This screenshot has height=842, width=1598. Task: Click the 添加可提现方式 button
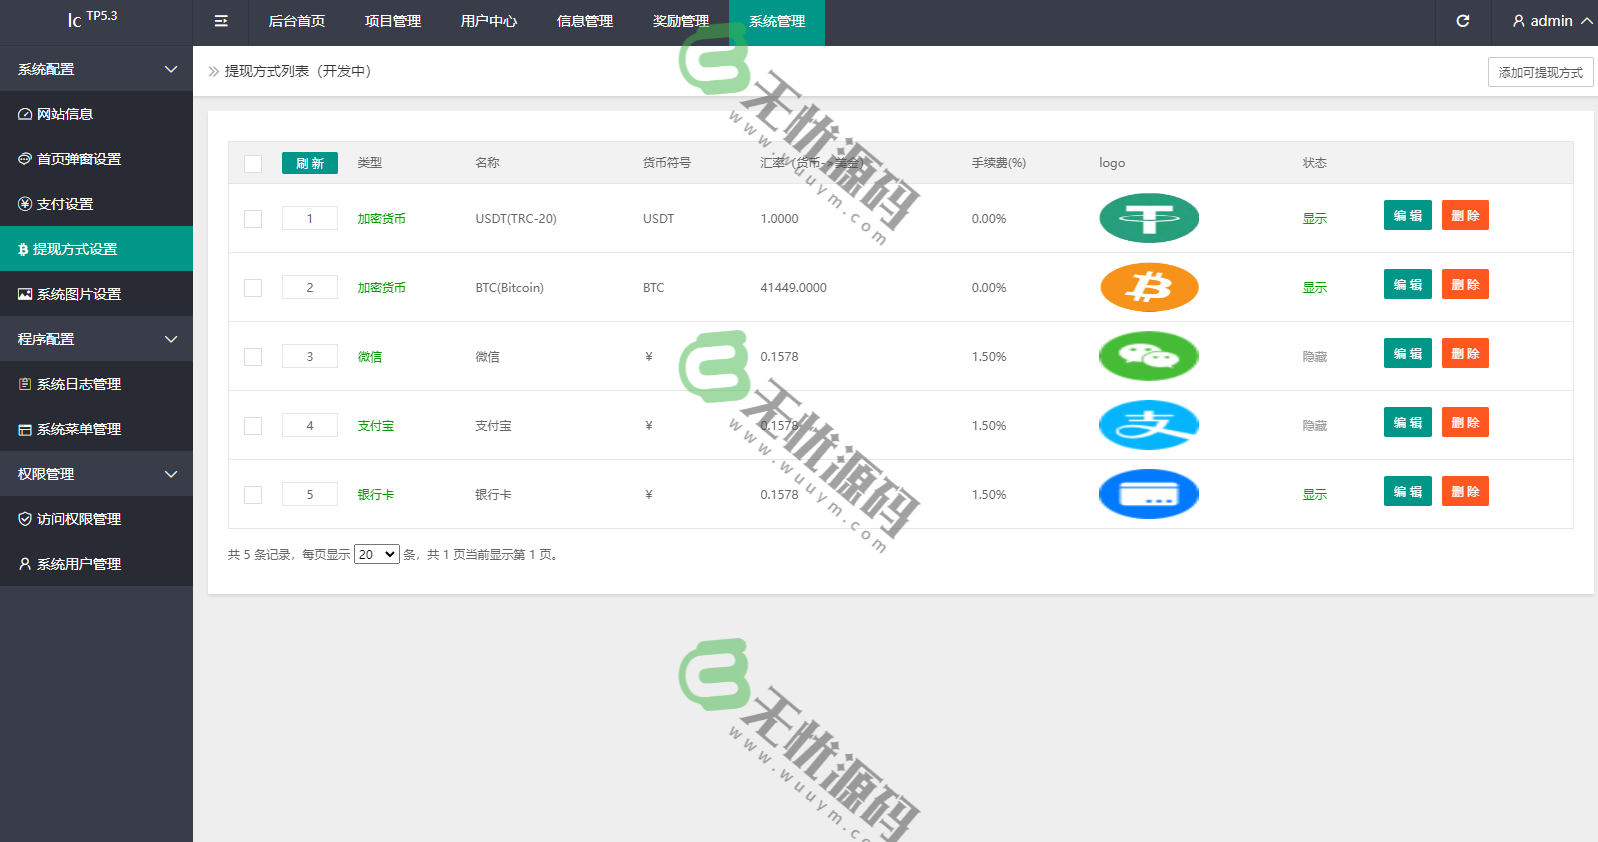tap(1540, 72)
